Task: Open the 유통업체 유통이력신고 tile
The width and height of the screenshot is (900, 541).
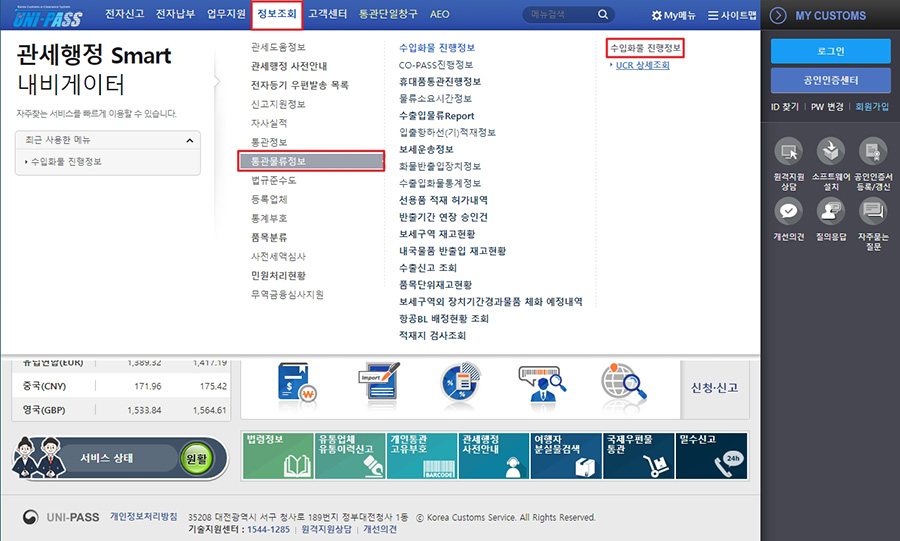Action: pyautogui.click(x=350, y=456)
